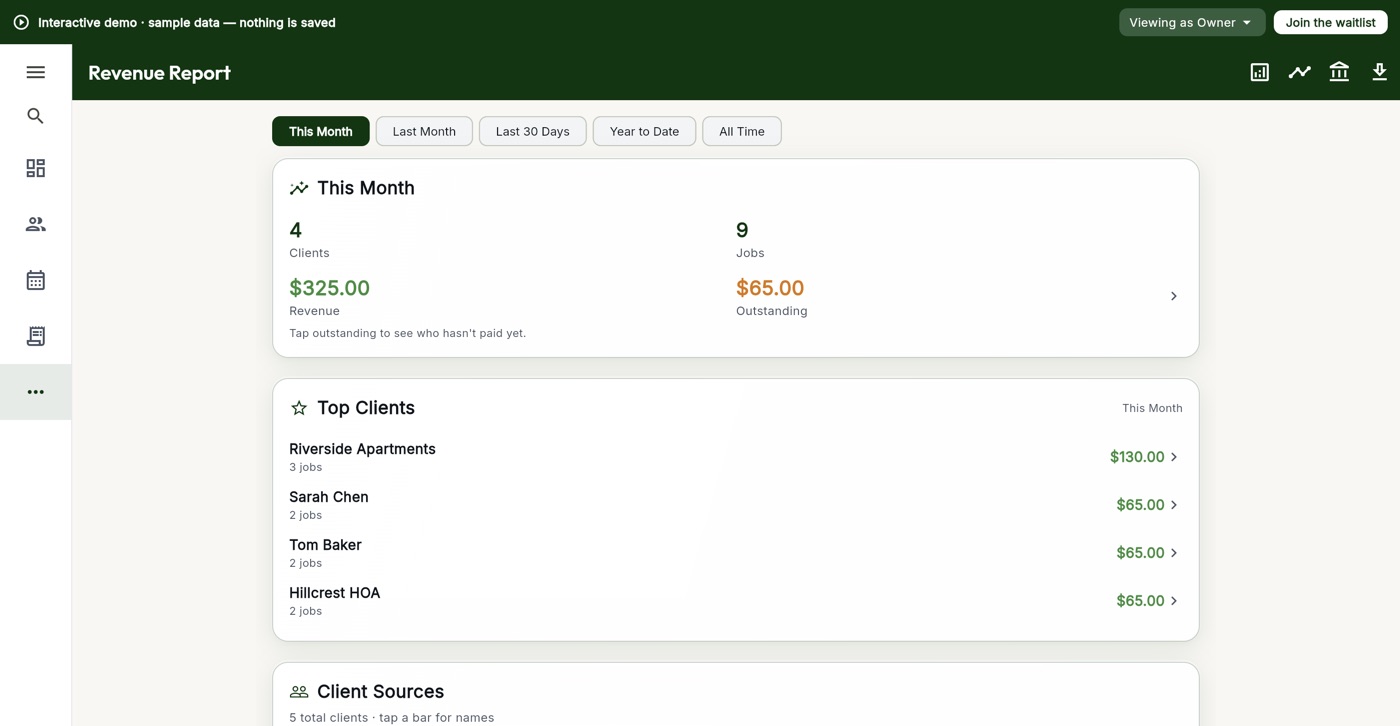Open the Tom Baker client name
The height and width of the screenshot is (726, 1400).
coord(325,545)
